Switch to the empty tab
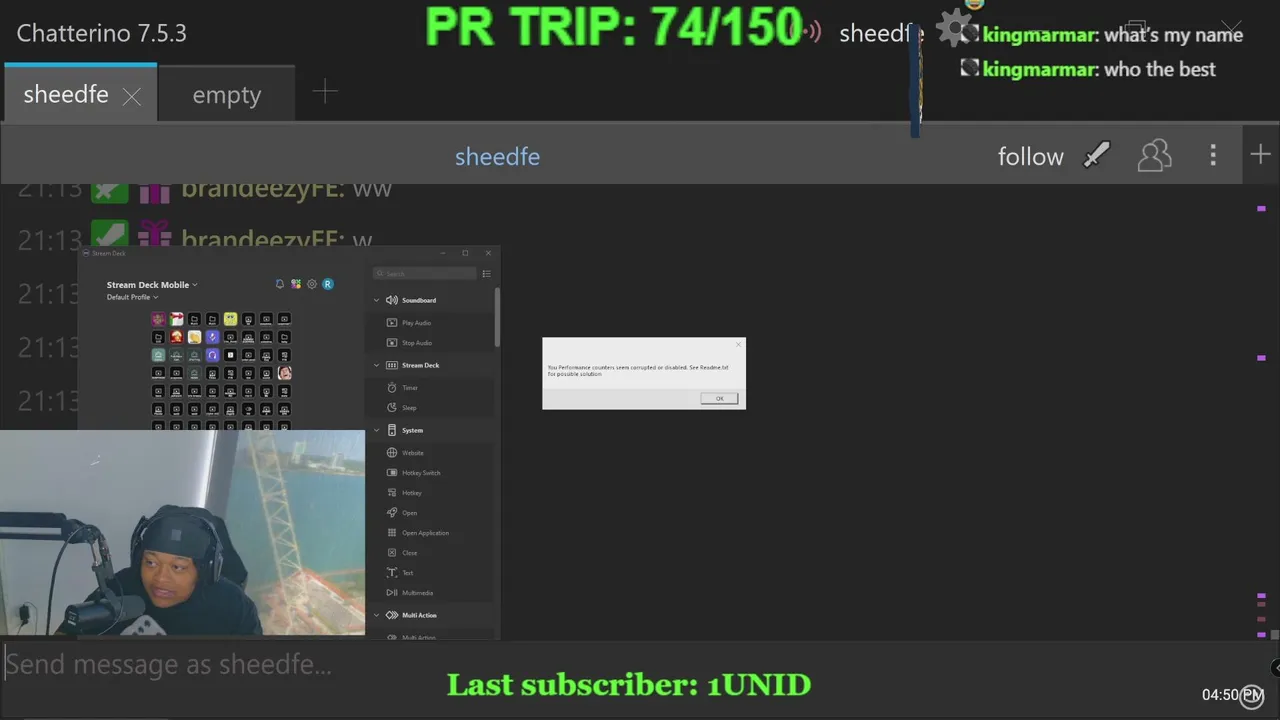This screenshot has width=1280, height=720. [226, 95]
